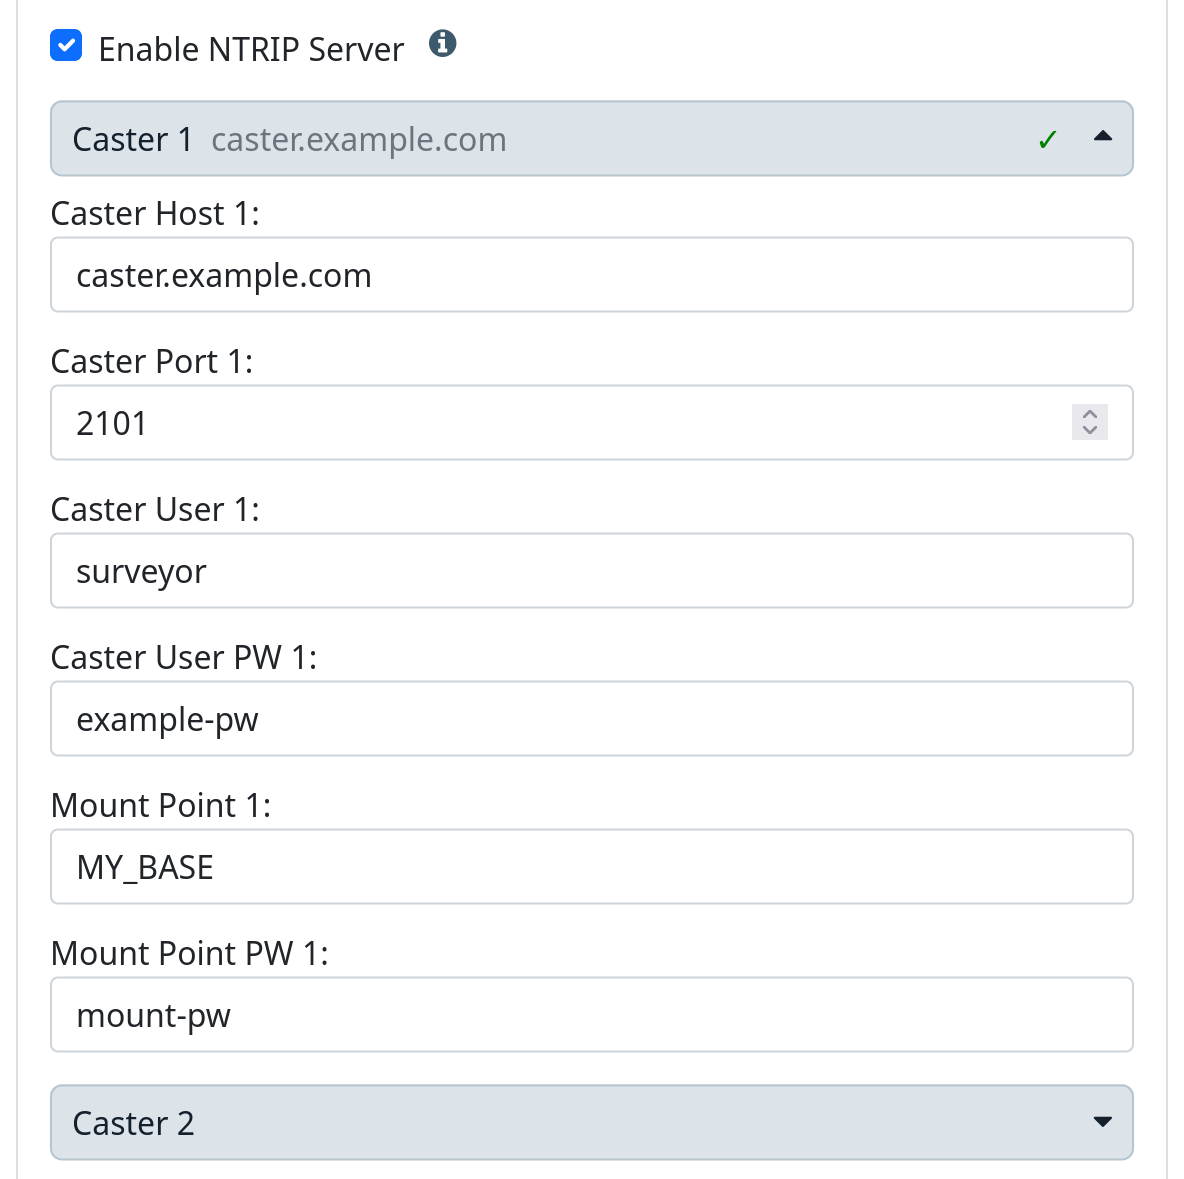Click the Caster Port 1: label
1184x1179 pixels.
152,361
